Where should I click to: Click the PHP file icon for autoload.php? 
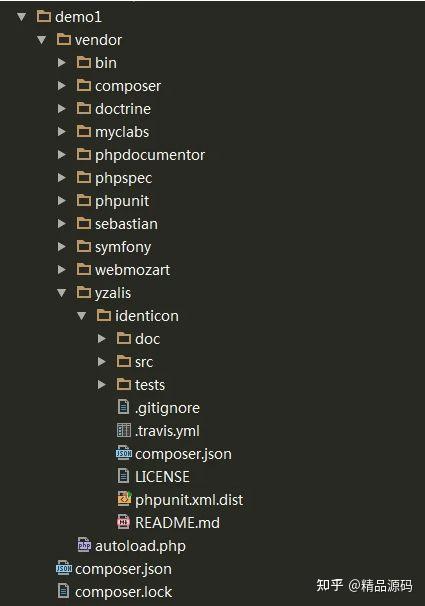pos(84,545)
